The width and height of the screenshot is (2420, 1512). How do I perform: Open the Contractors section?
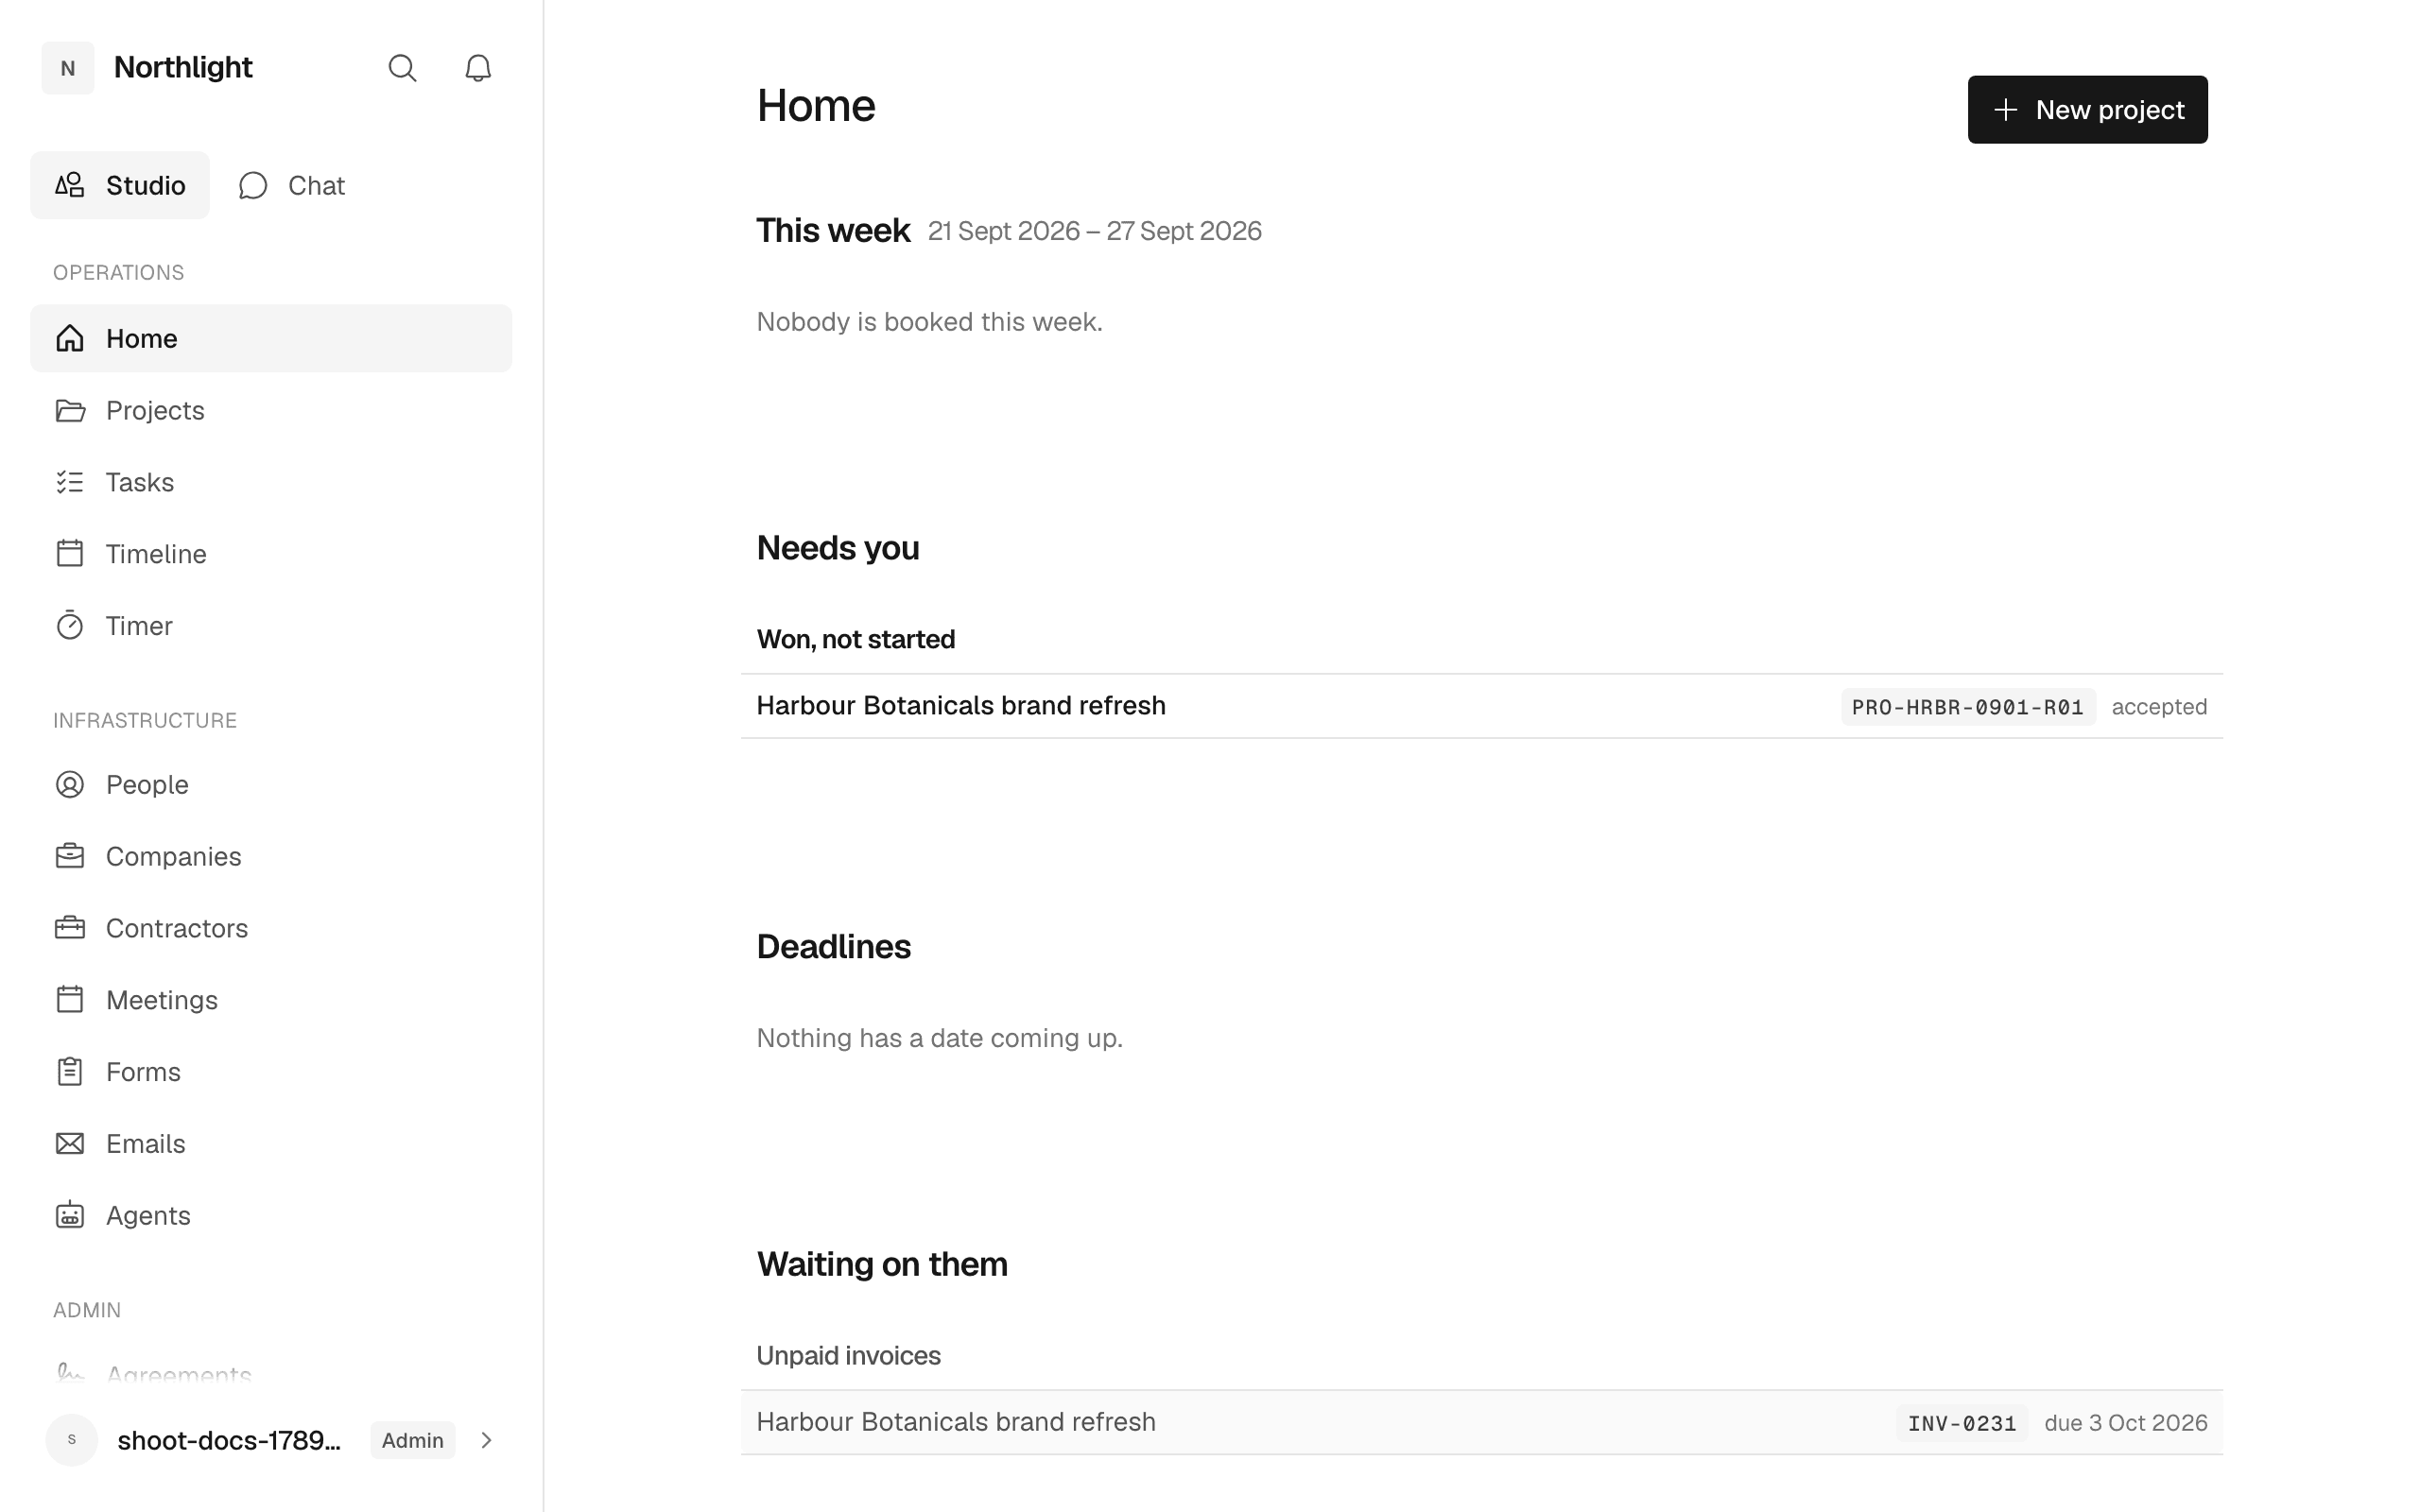pyautogui.click(x=271, y=928)
